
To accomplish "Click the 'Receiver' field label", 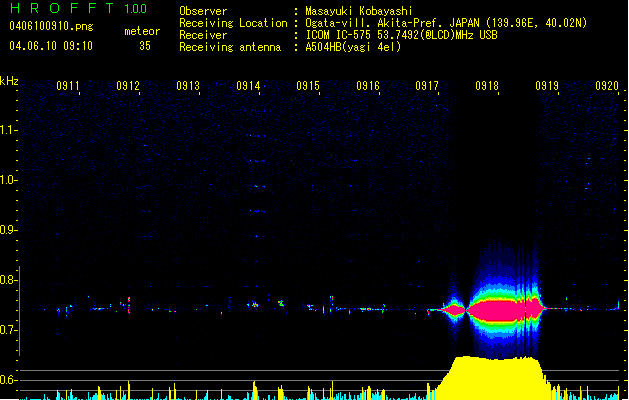I will click(203, 35).
